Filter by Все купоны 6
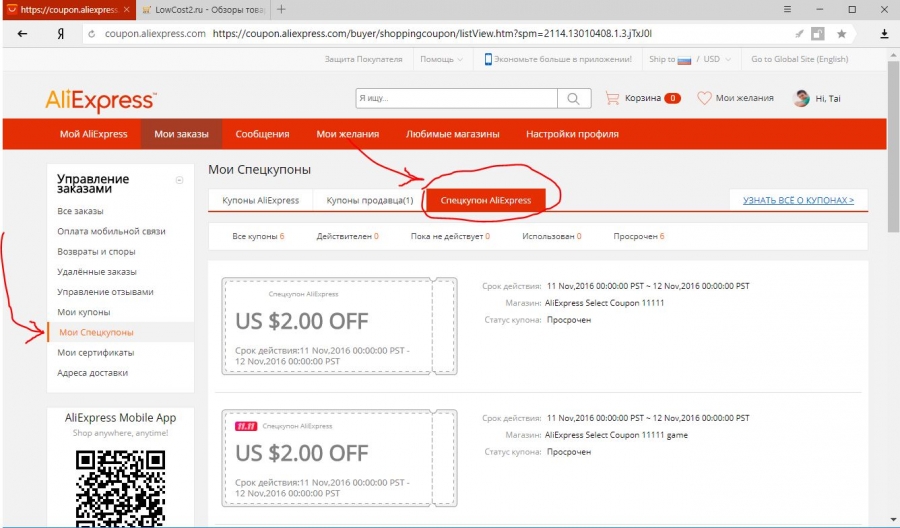The height and width of the screenshot is (528, 900). coord(258,236)
